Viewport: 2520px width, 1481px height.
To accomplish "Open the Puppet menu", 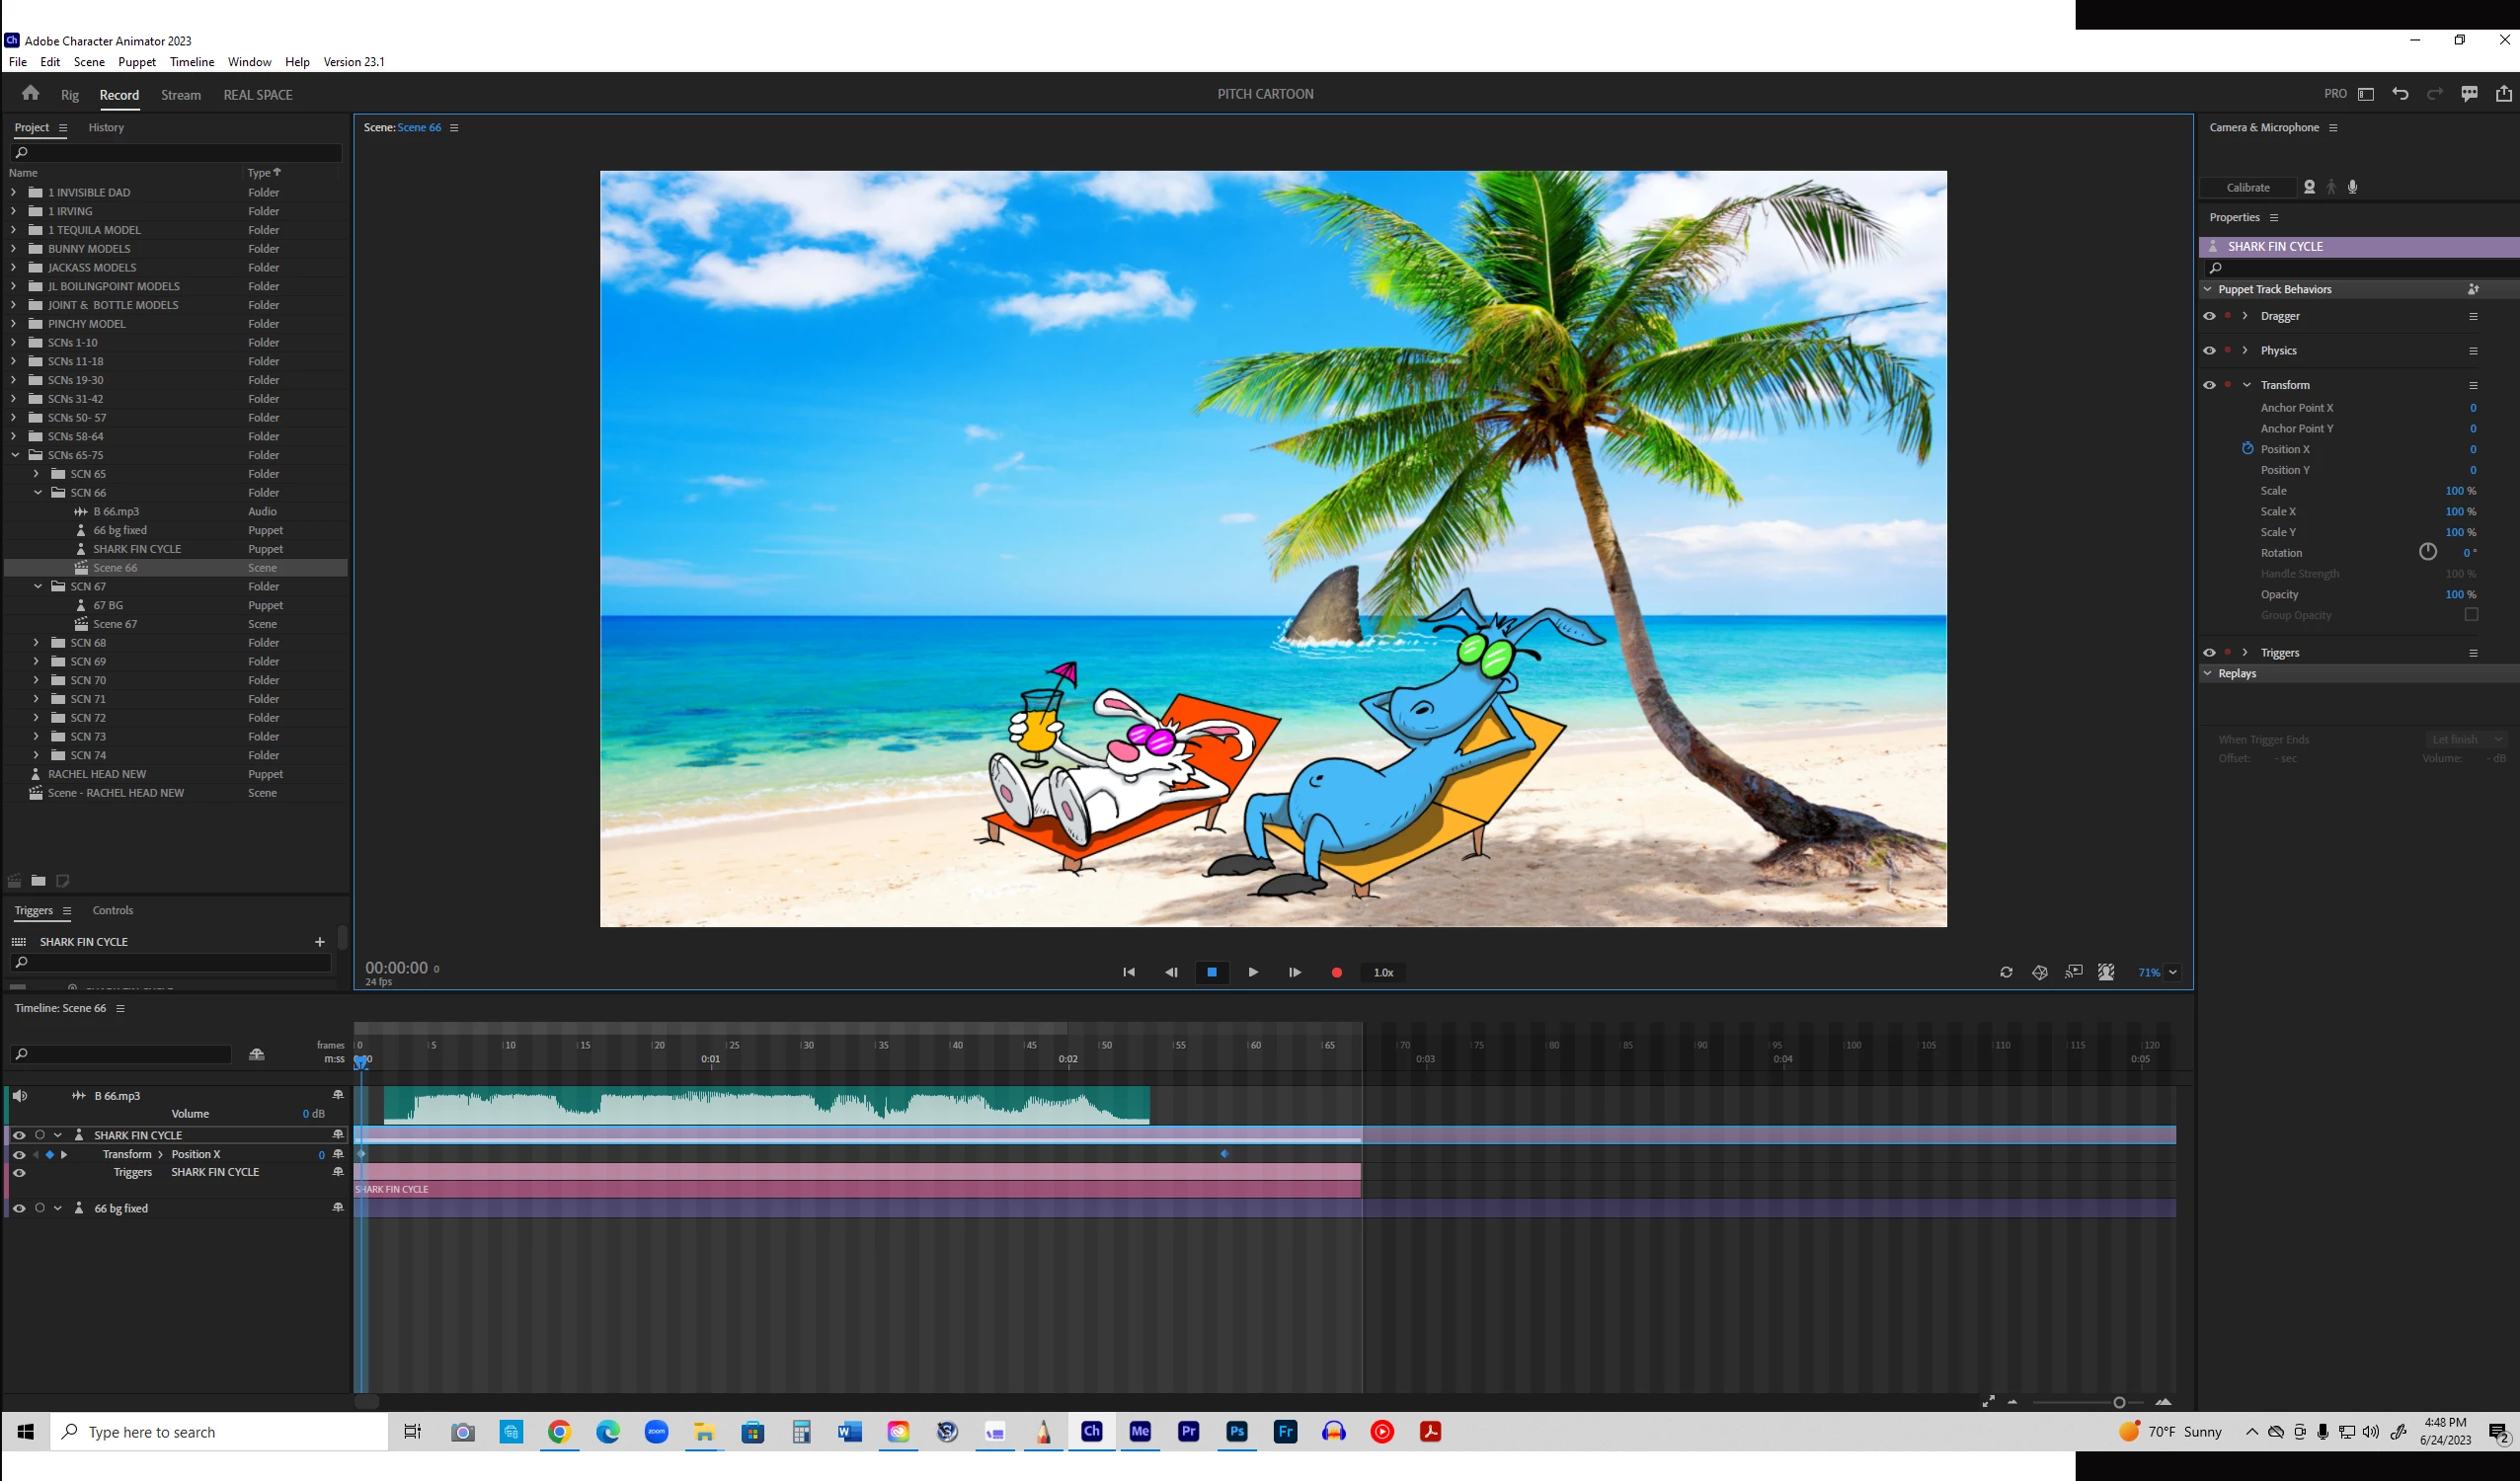I will [137, 62].
